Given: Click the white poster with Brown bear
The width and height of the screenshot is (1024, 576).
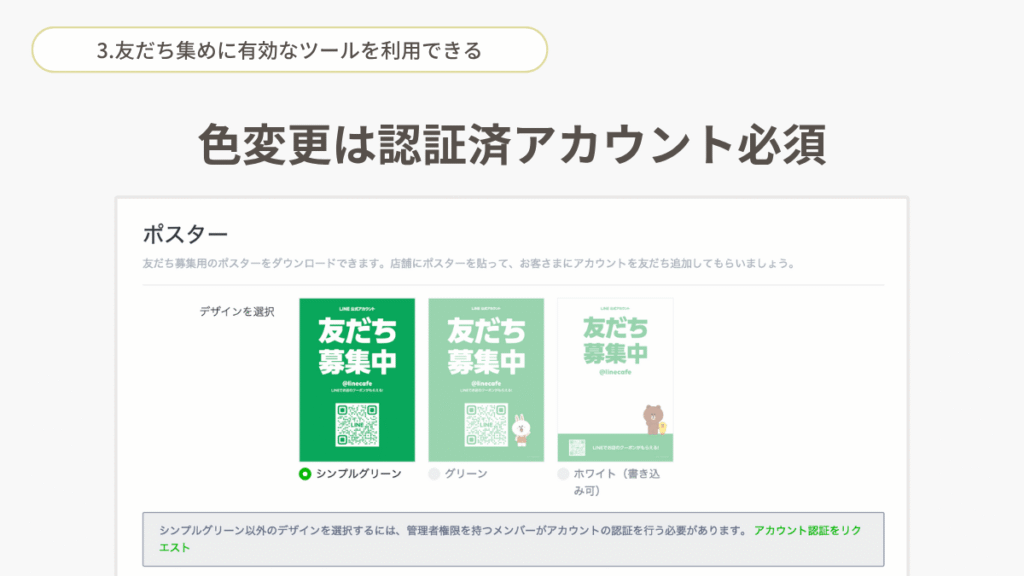Looking at the screenshot, I should (615, 379).
